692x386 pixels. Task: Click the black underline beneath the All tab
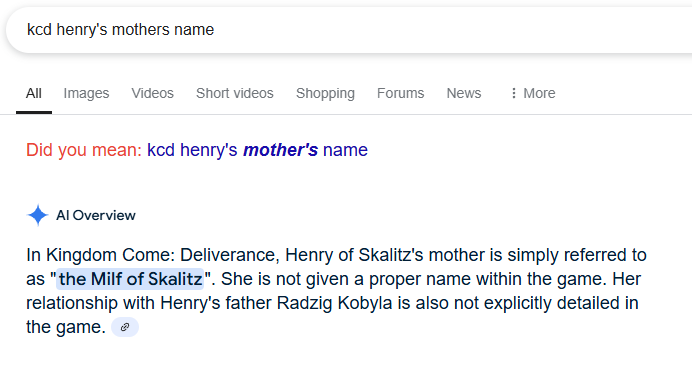coord(34,112)
